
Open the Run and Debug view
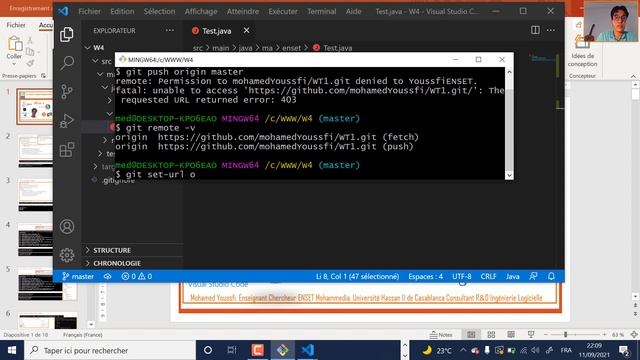pos(67,120)
